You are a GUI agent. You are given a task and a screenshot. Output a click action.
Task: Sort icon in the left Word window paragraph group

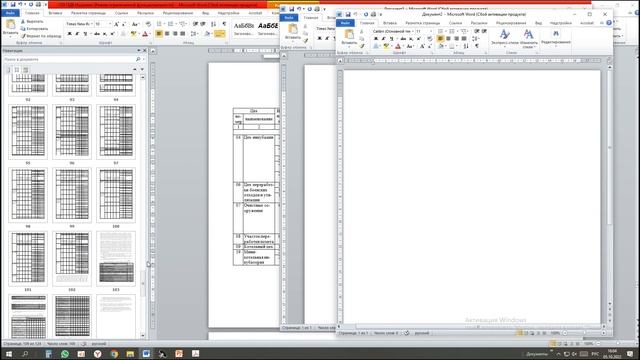(x=213, y=24)
